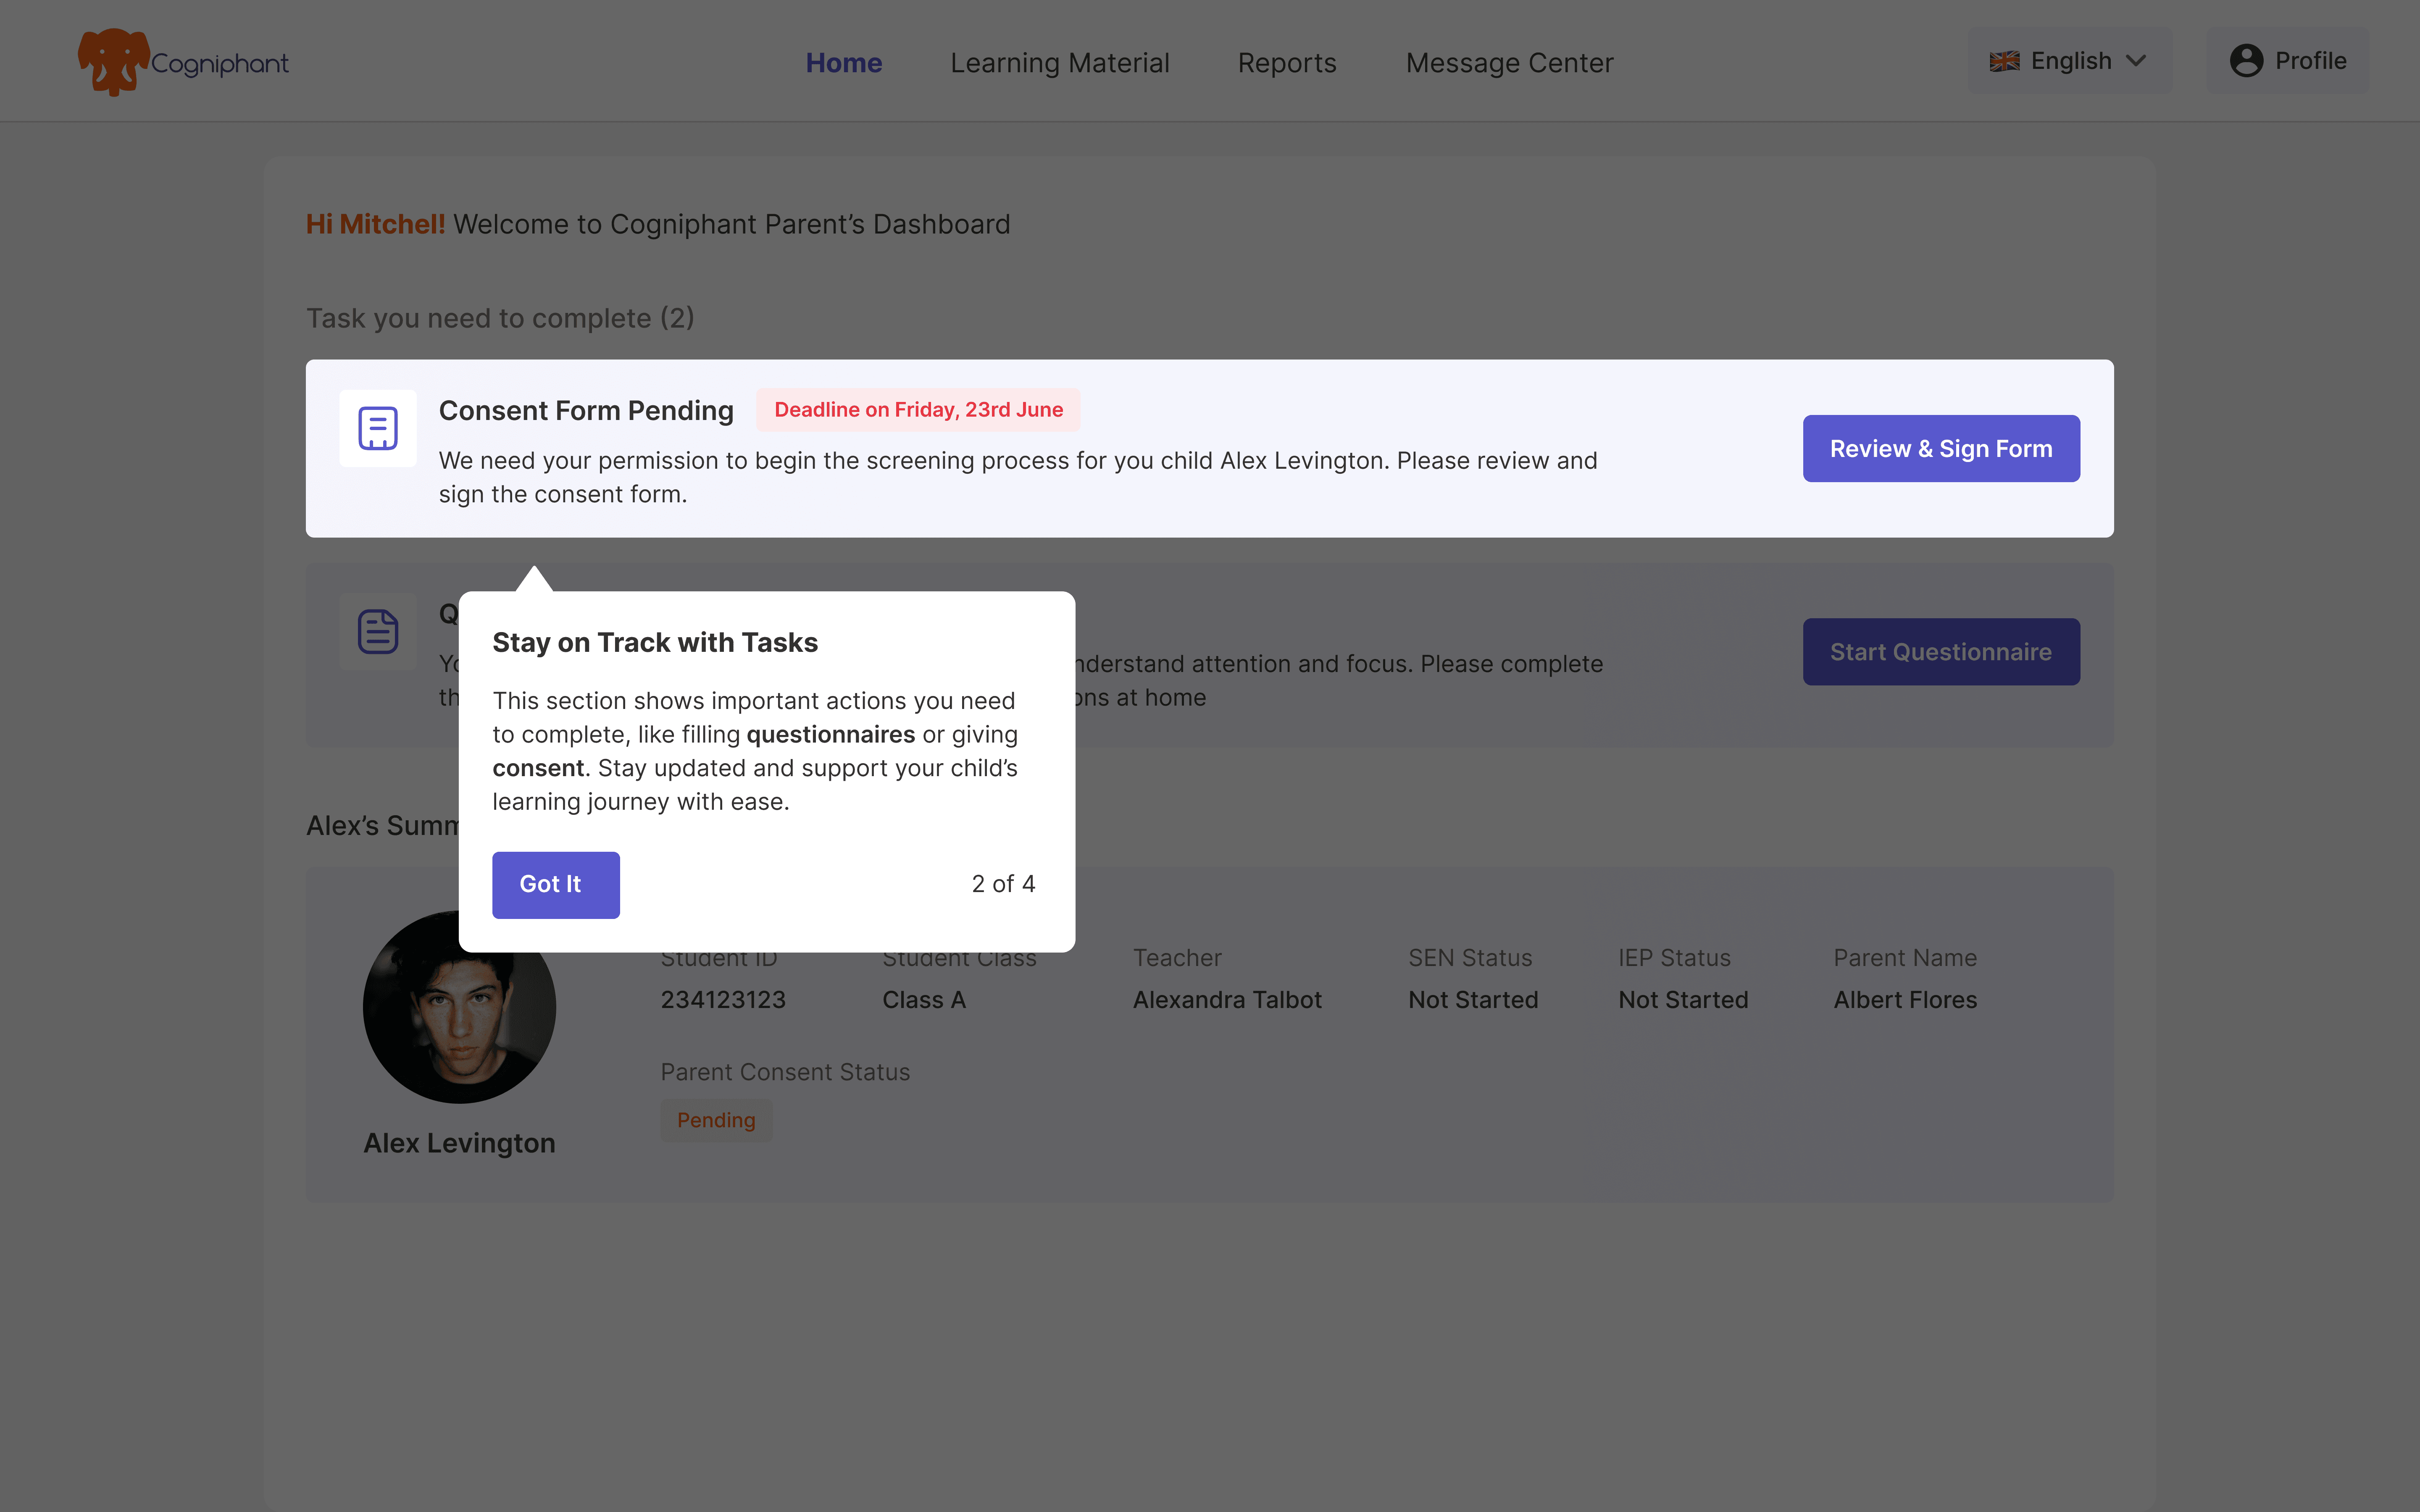Image resolution: width=2420 pixels, height=1512 pixels.
Task: Open the English language dropdown
Action: point(2070,61)
